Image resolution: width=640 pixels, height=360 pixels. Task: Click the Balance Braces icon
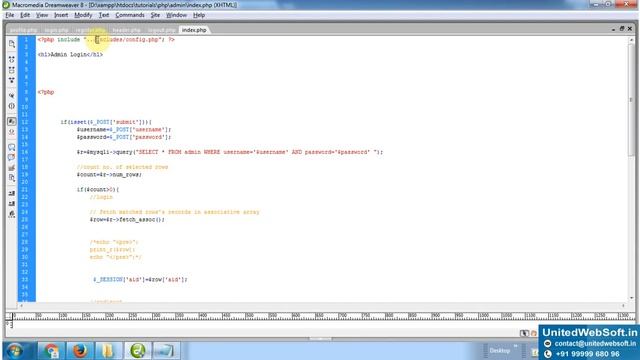coord(11,106)
